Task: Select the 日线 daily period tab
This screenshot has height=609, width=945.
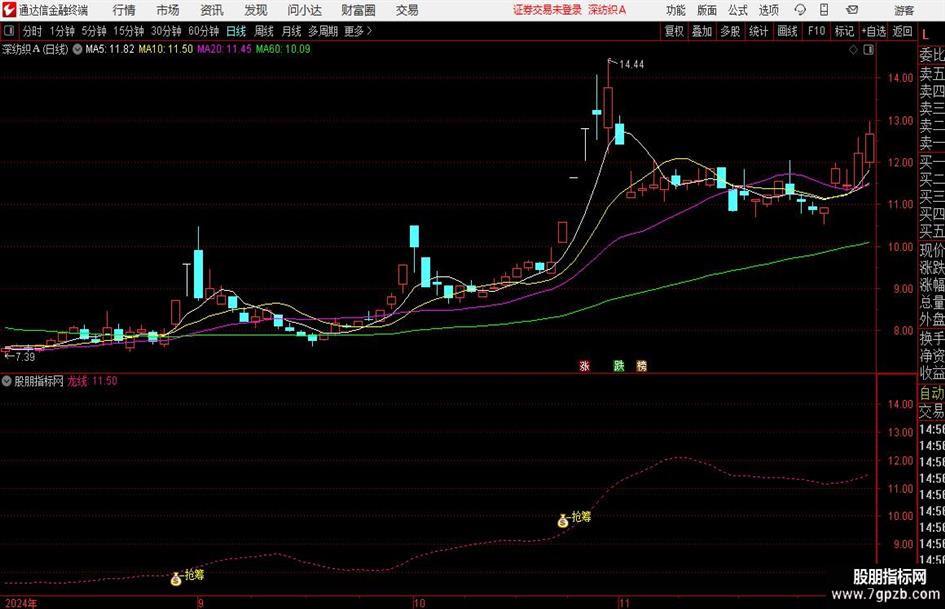Action: pos(236,31)
